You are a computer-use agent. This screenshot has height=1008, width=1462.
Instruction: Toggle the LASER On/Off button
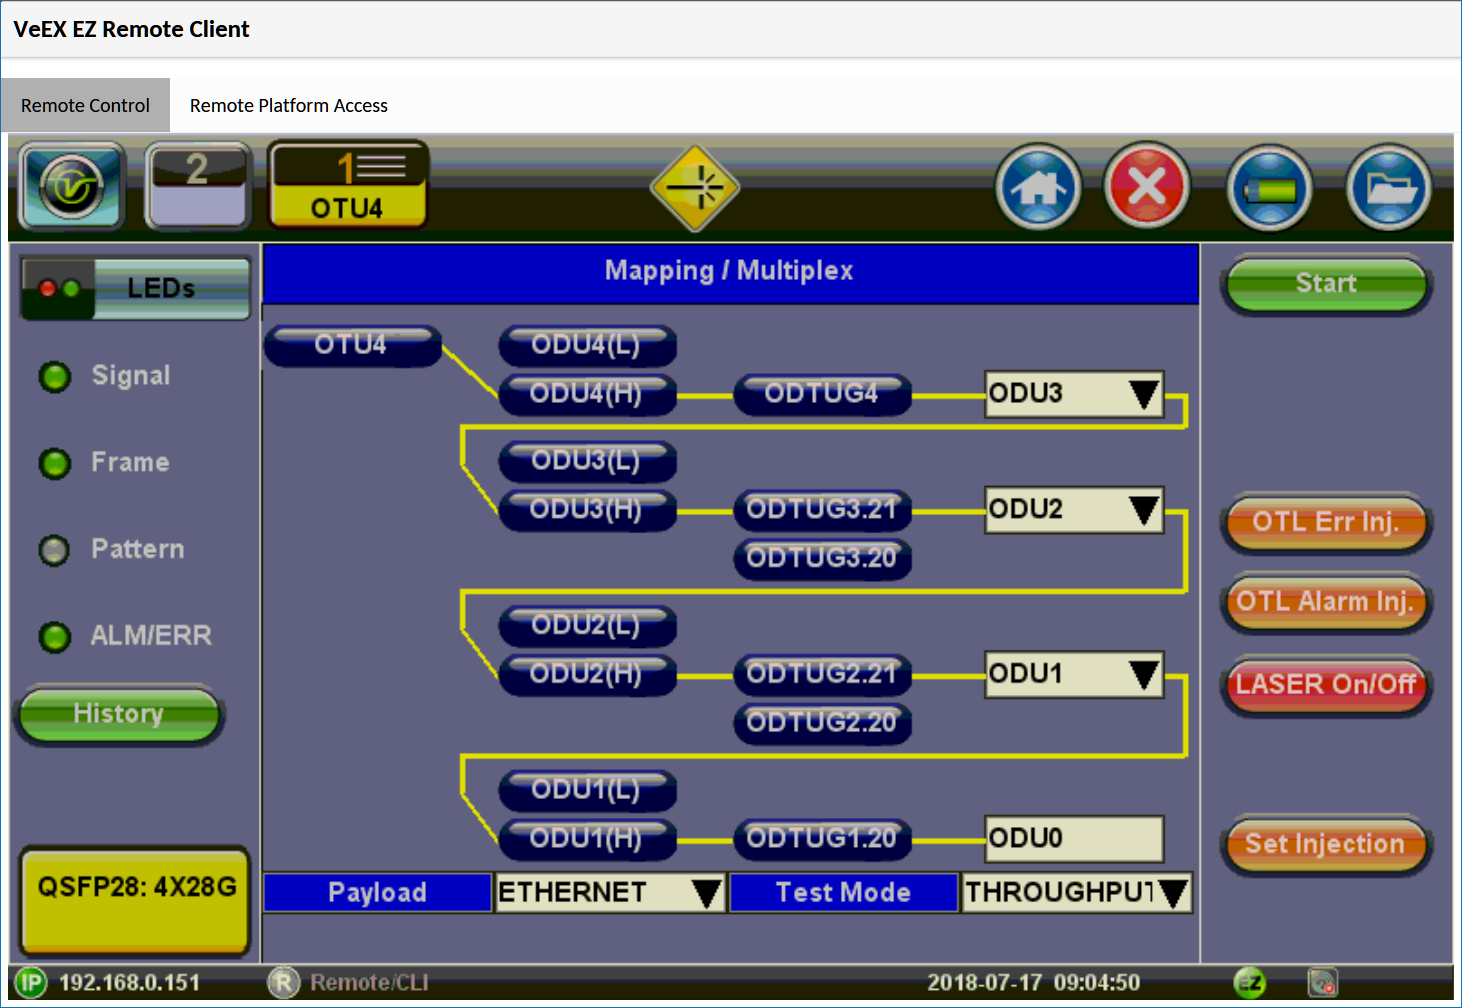pyautogui.click(x=1325, y=685)
